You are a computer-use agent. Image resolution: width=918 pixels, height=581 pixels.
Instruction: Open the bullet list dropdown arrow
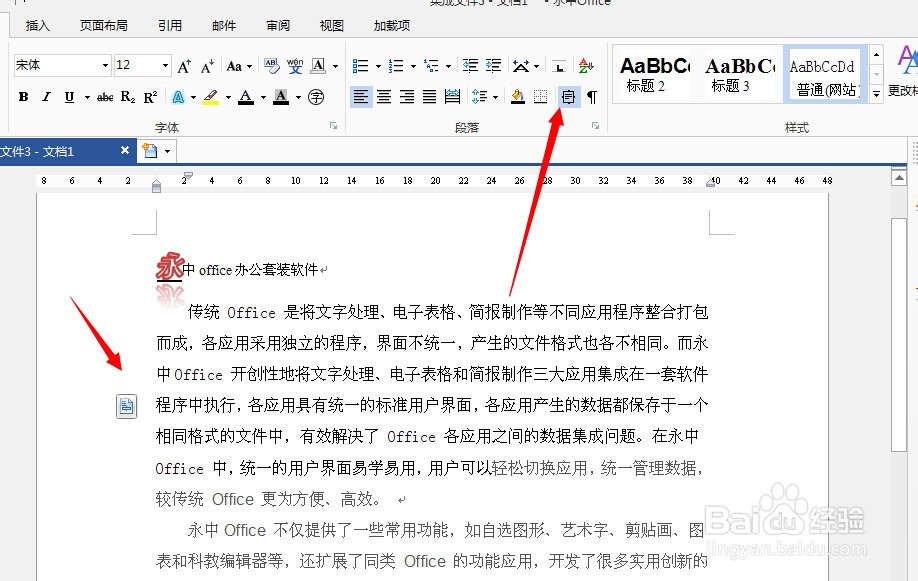click(x=378, y=66)
